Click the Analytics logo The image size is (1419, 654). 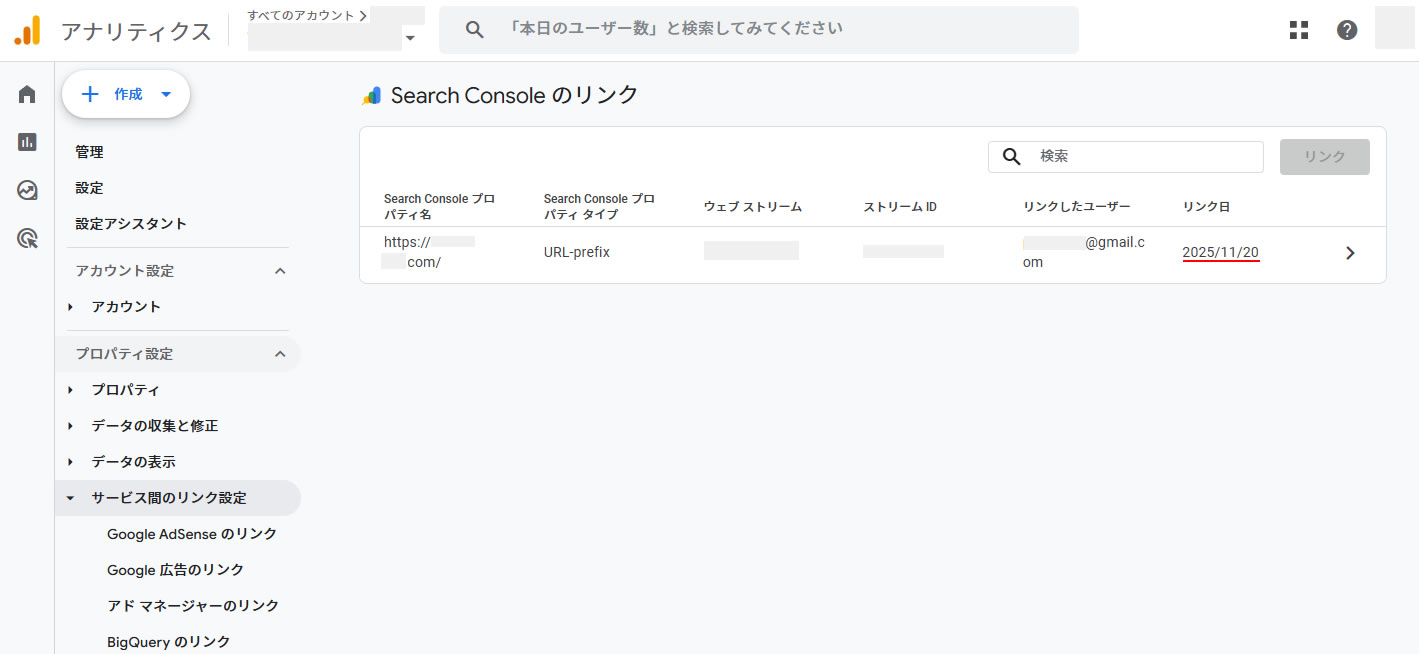[28, 29]
